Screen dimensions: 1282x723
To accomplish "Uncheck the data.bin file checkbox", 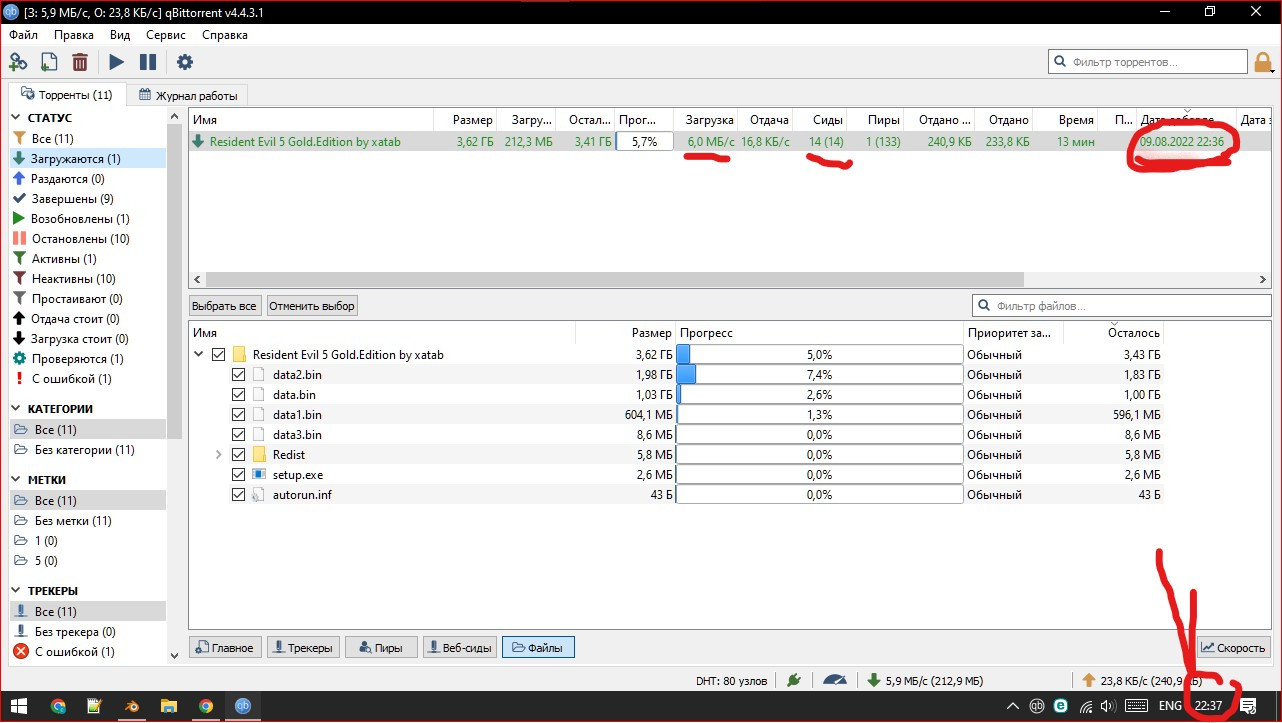I will 238,394.
